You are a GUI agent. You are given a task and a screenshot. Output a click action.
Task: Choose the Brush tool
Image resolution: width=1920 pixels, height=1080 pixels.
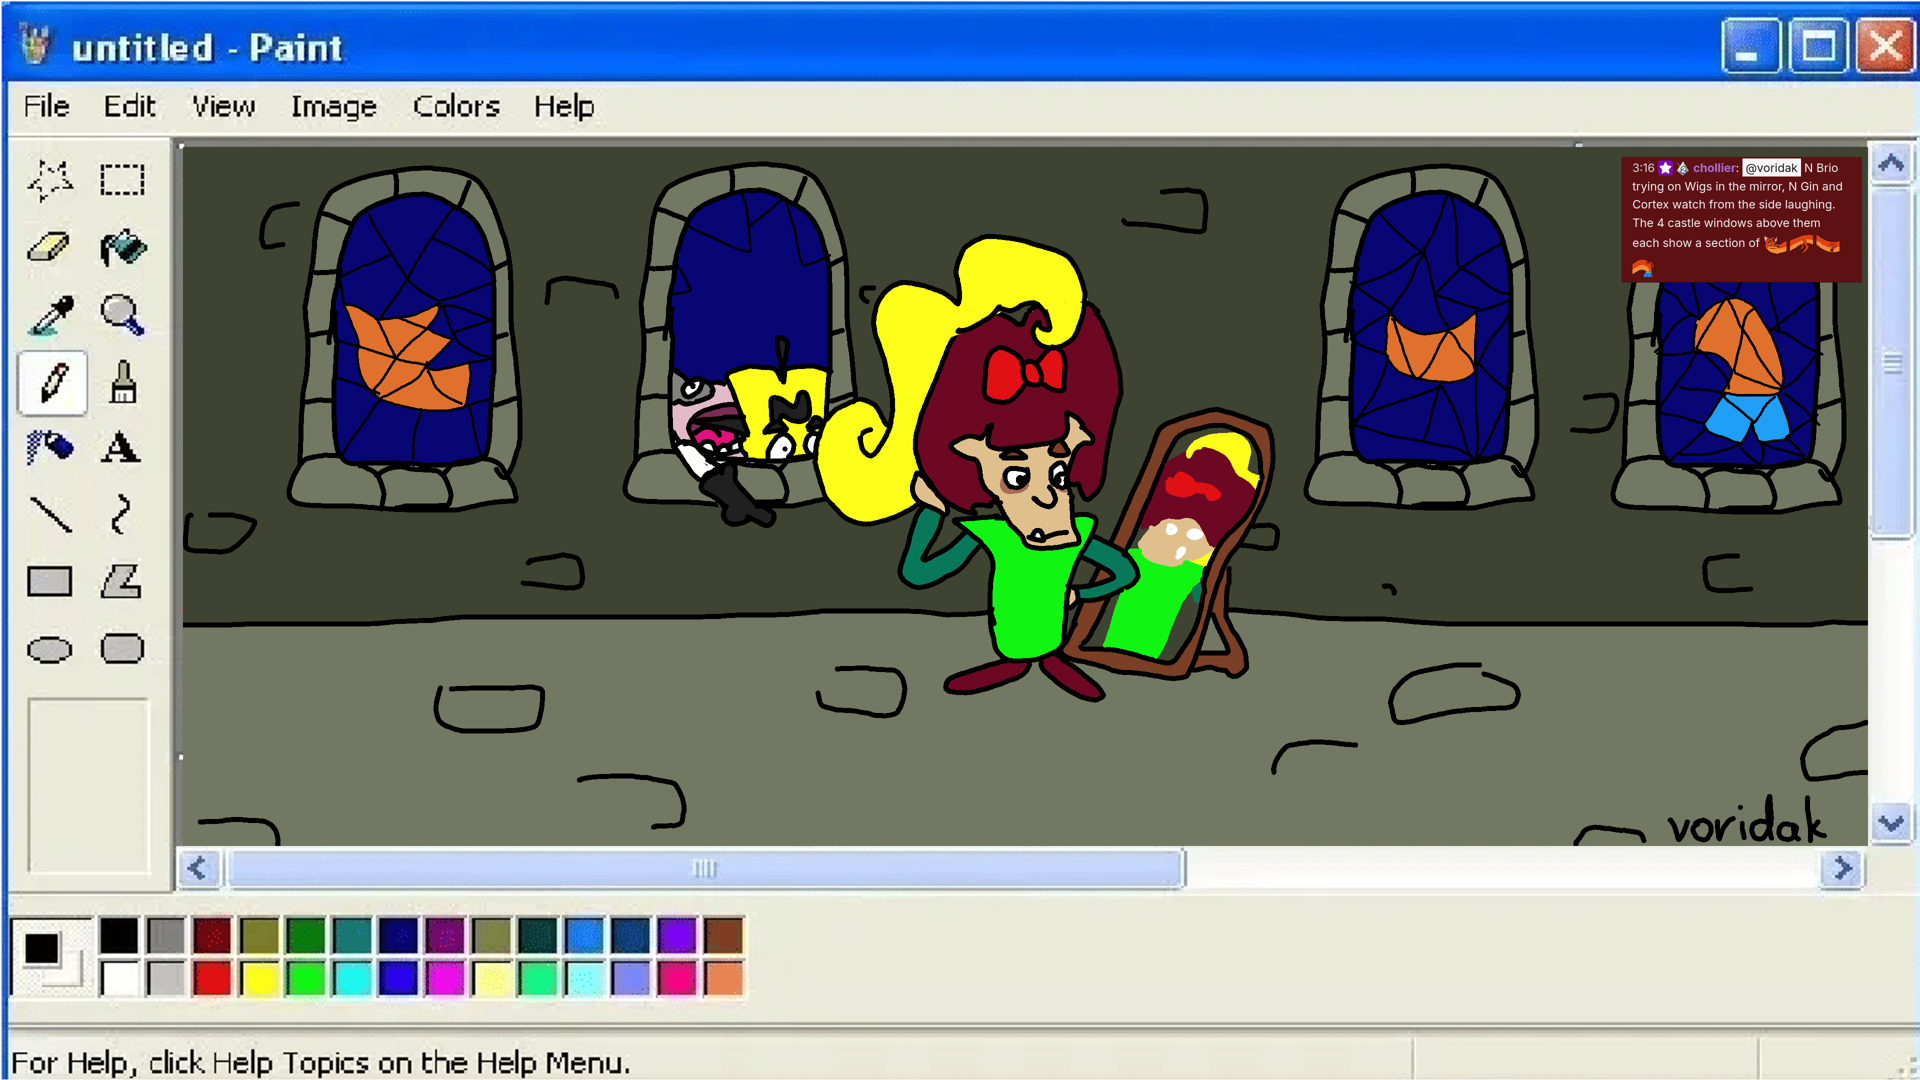click(x=122, y=382)
